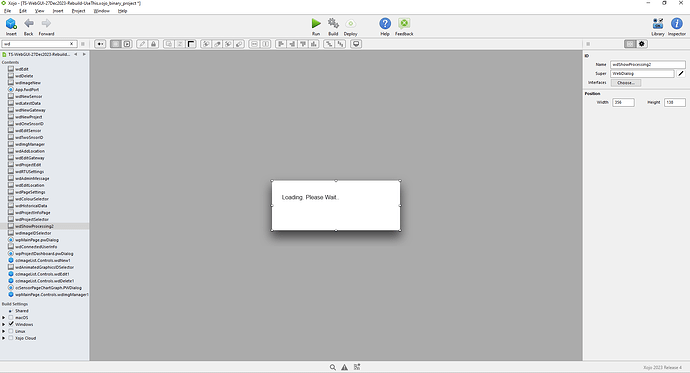Select wdNewGateway in the navigator
The width and height of the screenshot is (690, 373).
click(30, 110)
